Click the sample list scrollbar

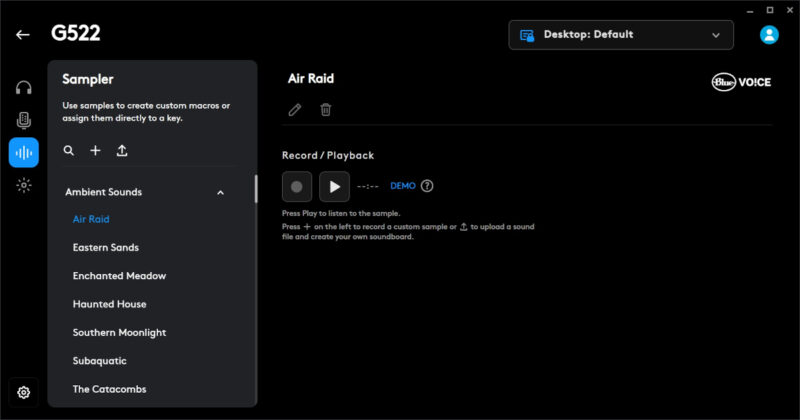point(256,189)
